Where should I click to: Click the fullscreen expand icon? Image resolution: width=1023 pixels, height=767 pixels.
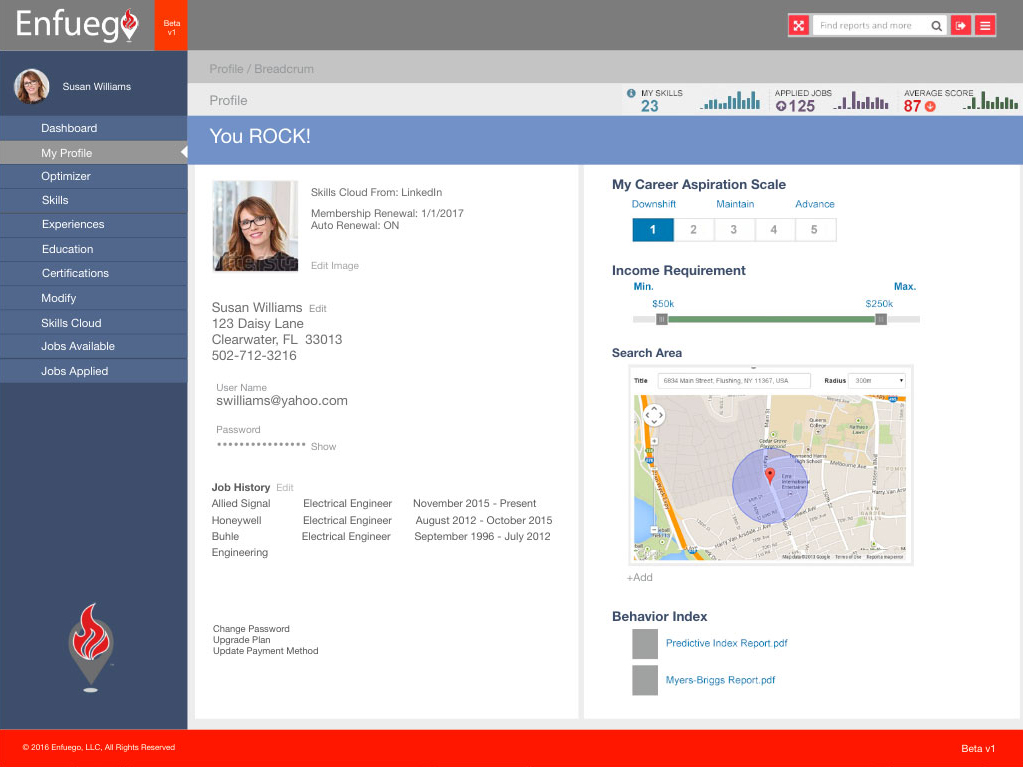tap(798, 26)
